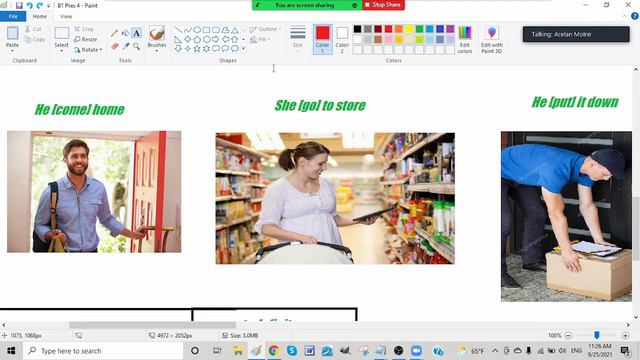This screenshot has height=360, width=640.
Task: Switch to the View tab
Action: [66, 16]
